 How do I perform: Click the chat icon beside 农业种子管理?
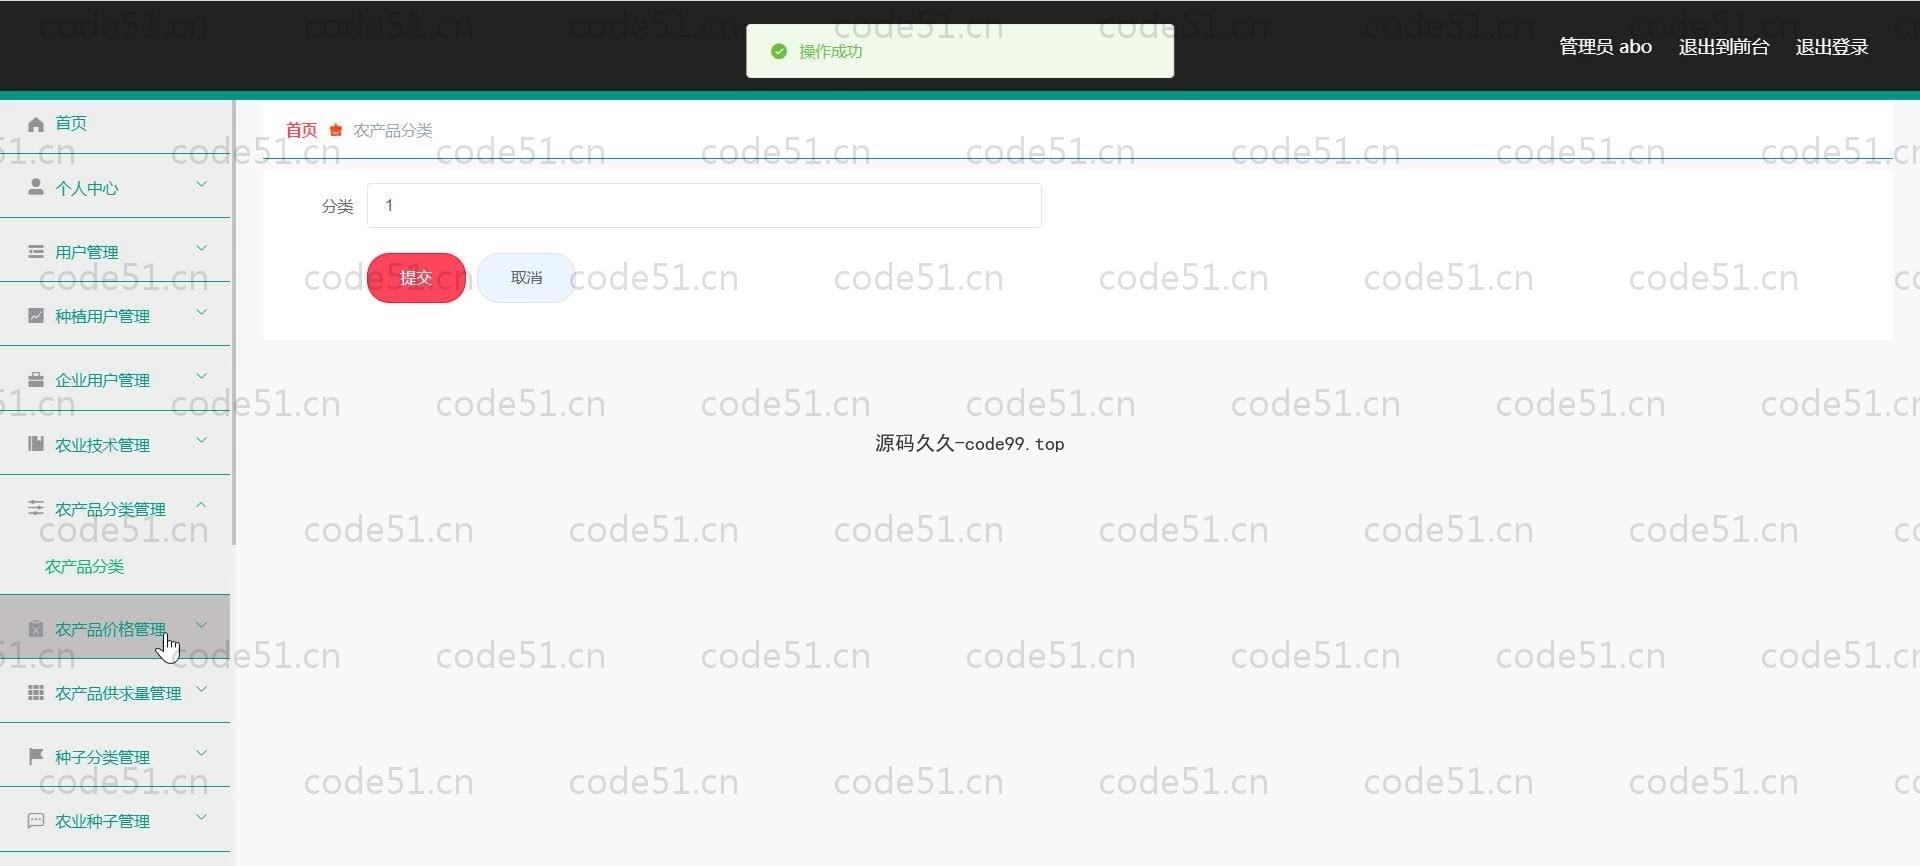point(36,820)
